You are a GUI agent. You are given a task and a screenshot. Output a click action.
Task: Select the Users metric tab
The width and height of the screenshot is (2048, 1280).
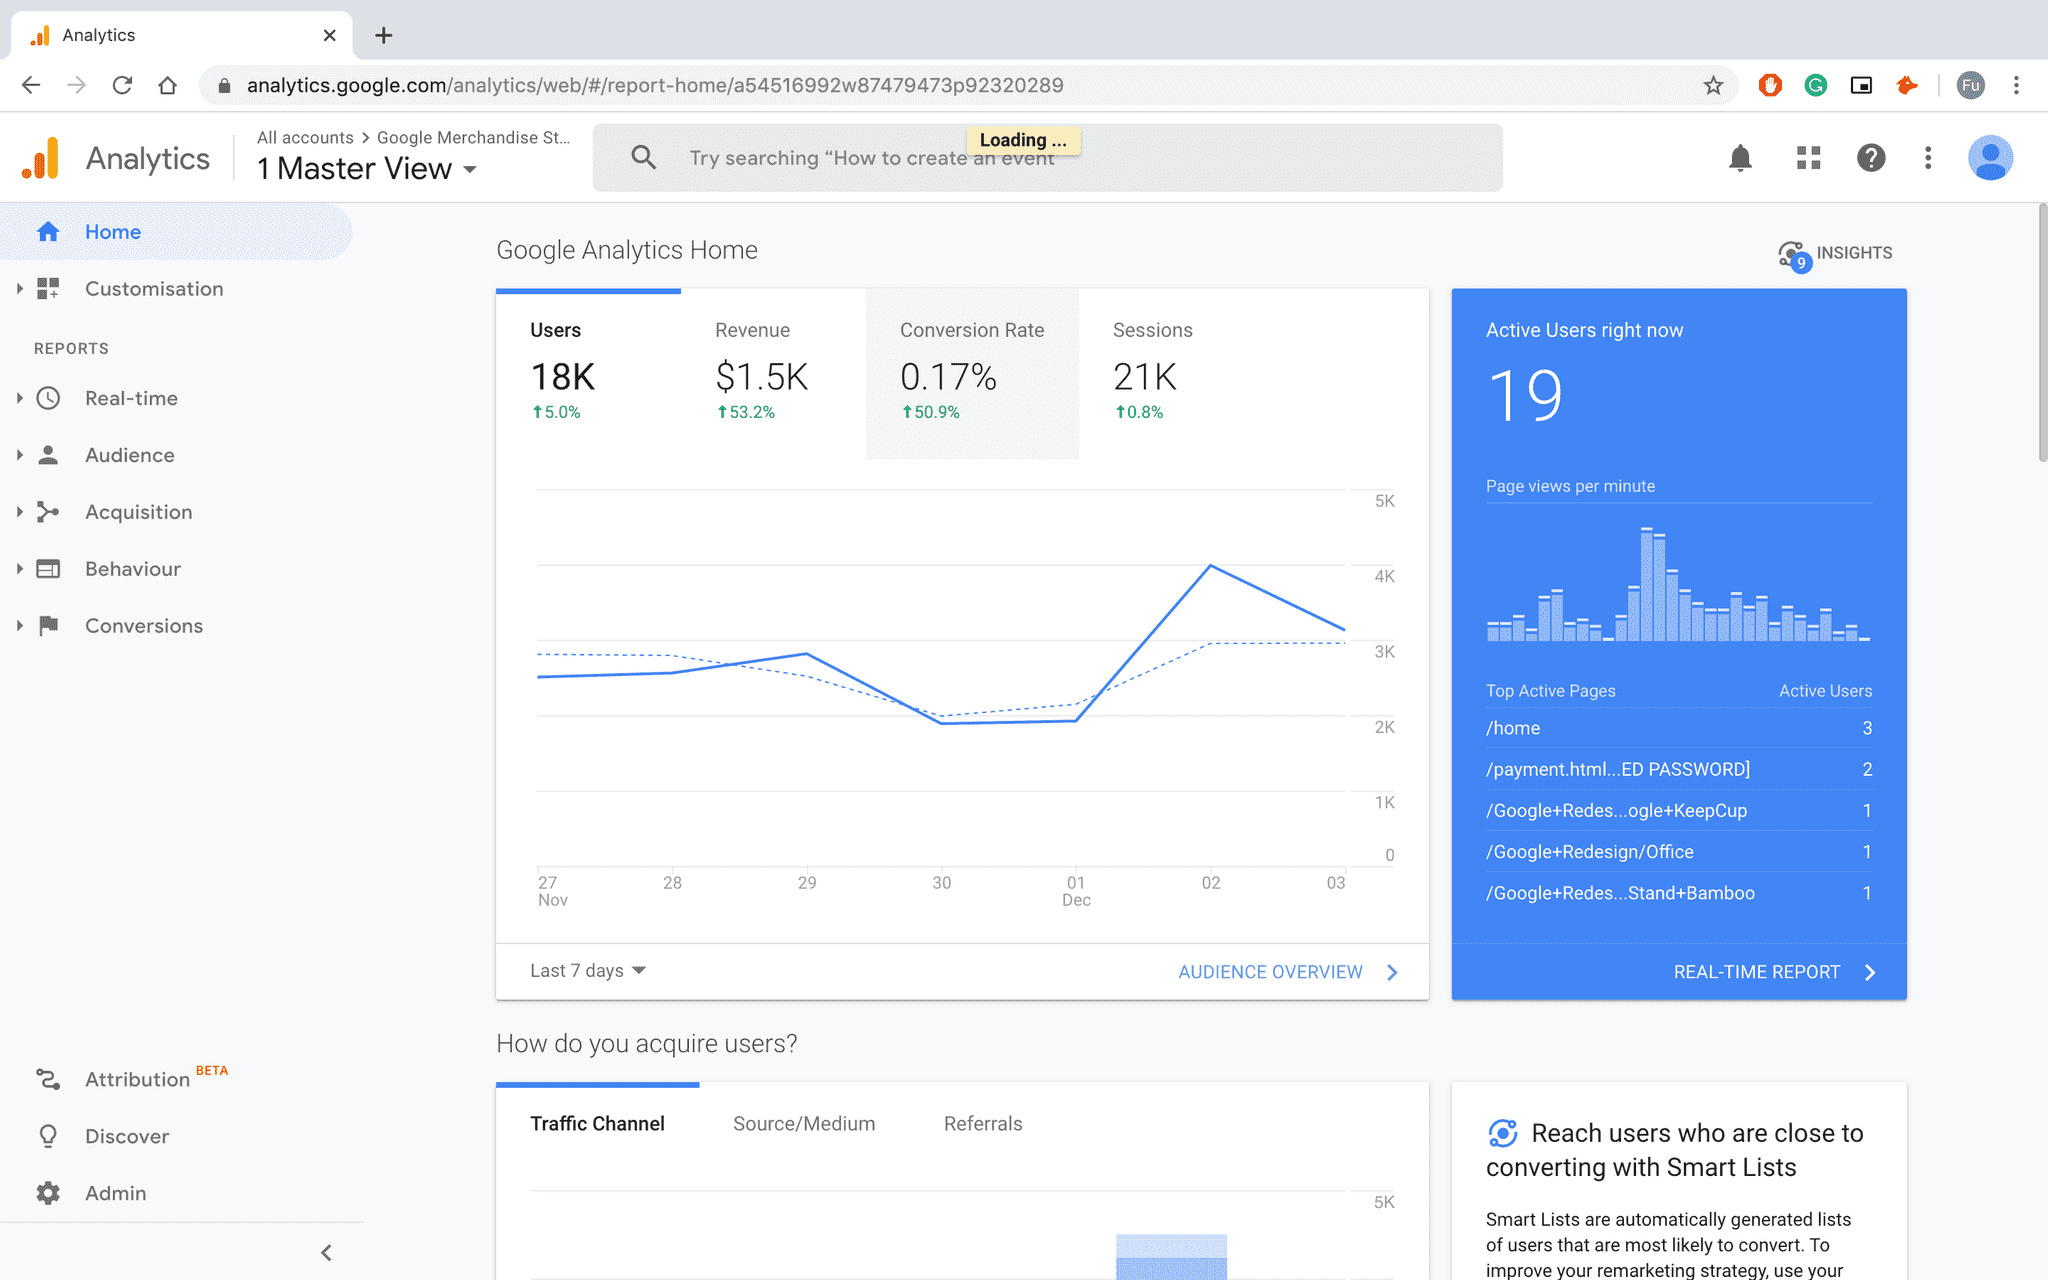pyautogui.click(x=588, y=374)
